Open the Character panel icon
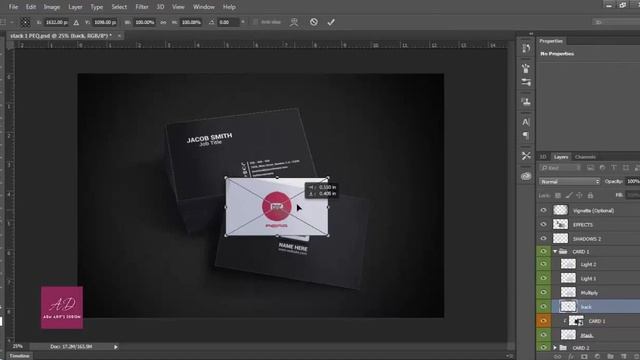The height and width of the screenshot is (360, 640). (x=526, y=122)
